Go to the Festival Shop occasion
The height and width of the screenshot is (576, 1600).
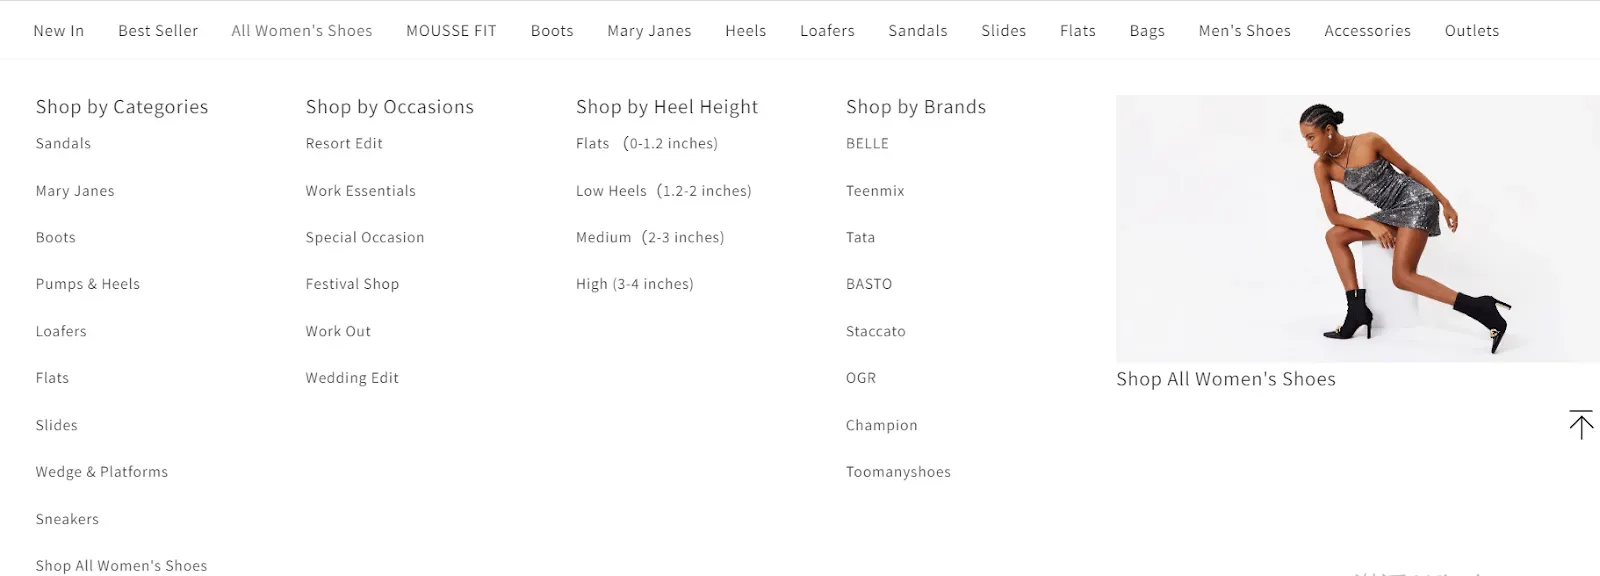pyautogui.click(x=352, y=284)
